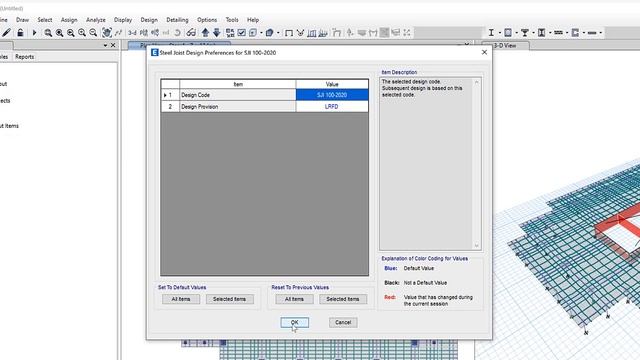Select the SJI 100-2020 design code value
The height and width of the screenshot is (360, 640).
[332, 95]
